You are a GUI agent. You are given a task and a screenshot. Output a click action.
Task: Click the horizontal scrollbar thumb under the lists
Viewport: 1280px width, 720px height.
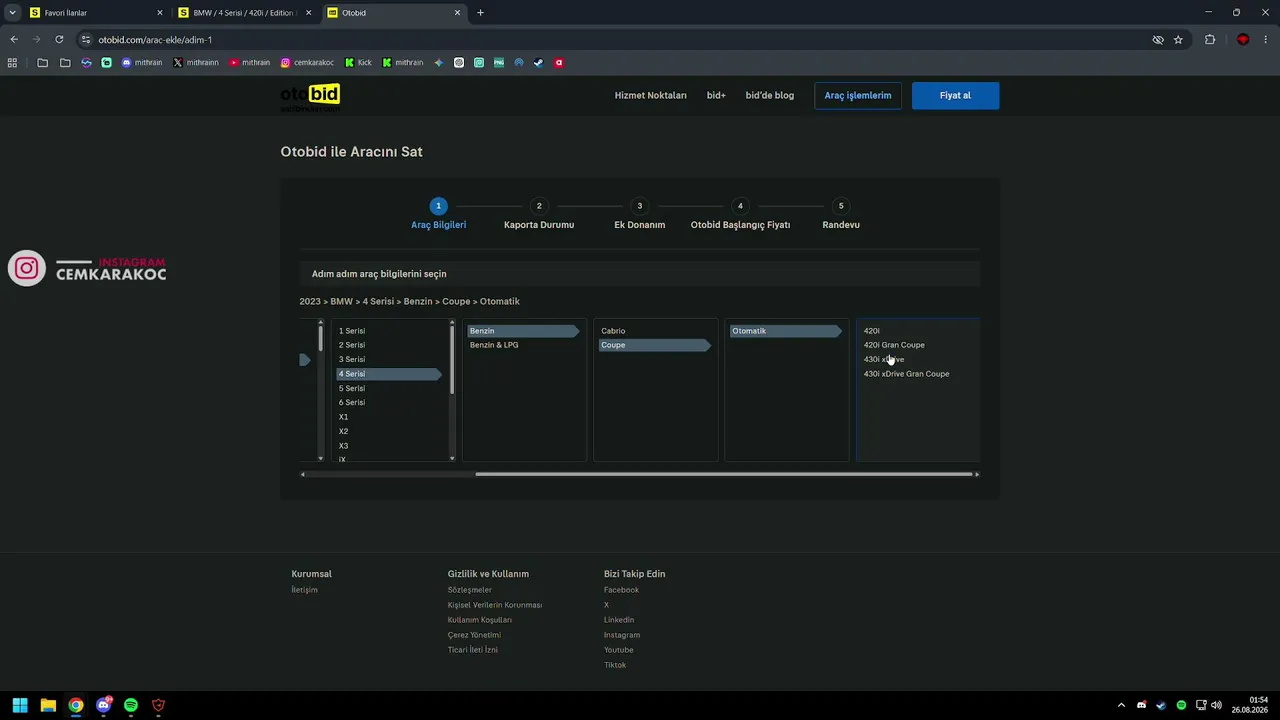(x=724, y=474)
